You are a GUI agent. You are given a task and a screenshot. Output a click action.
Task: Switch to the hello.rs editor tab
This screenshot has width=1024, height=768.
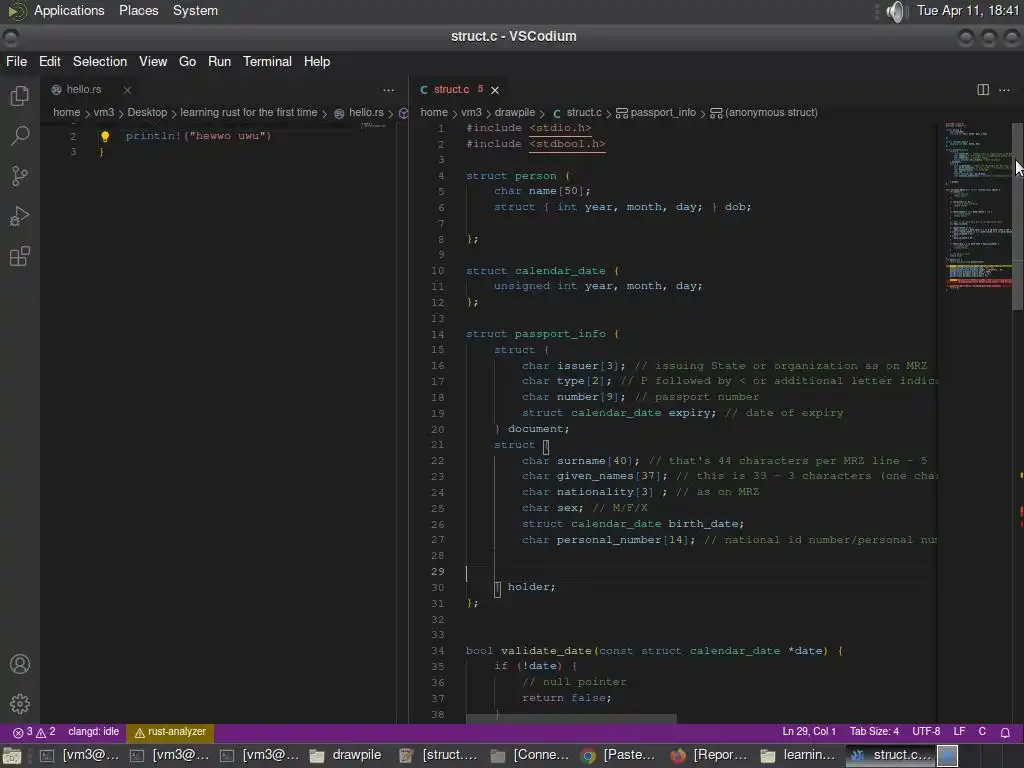tap(84, 89)
